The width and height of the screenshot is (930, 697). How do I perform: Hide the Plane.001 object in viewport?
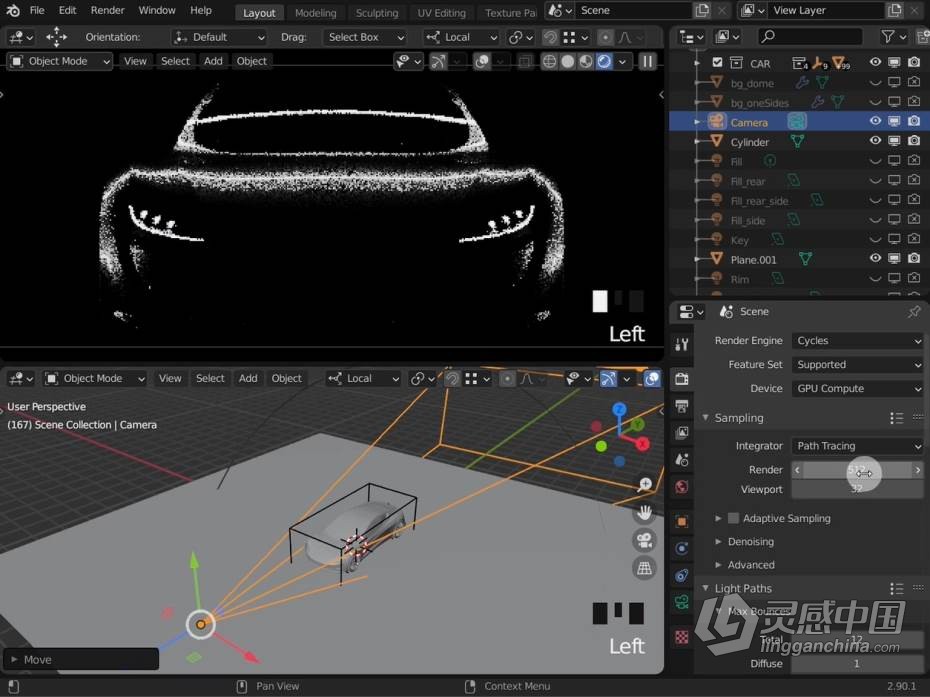click(875, 258)
